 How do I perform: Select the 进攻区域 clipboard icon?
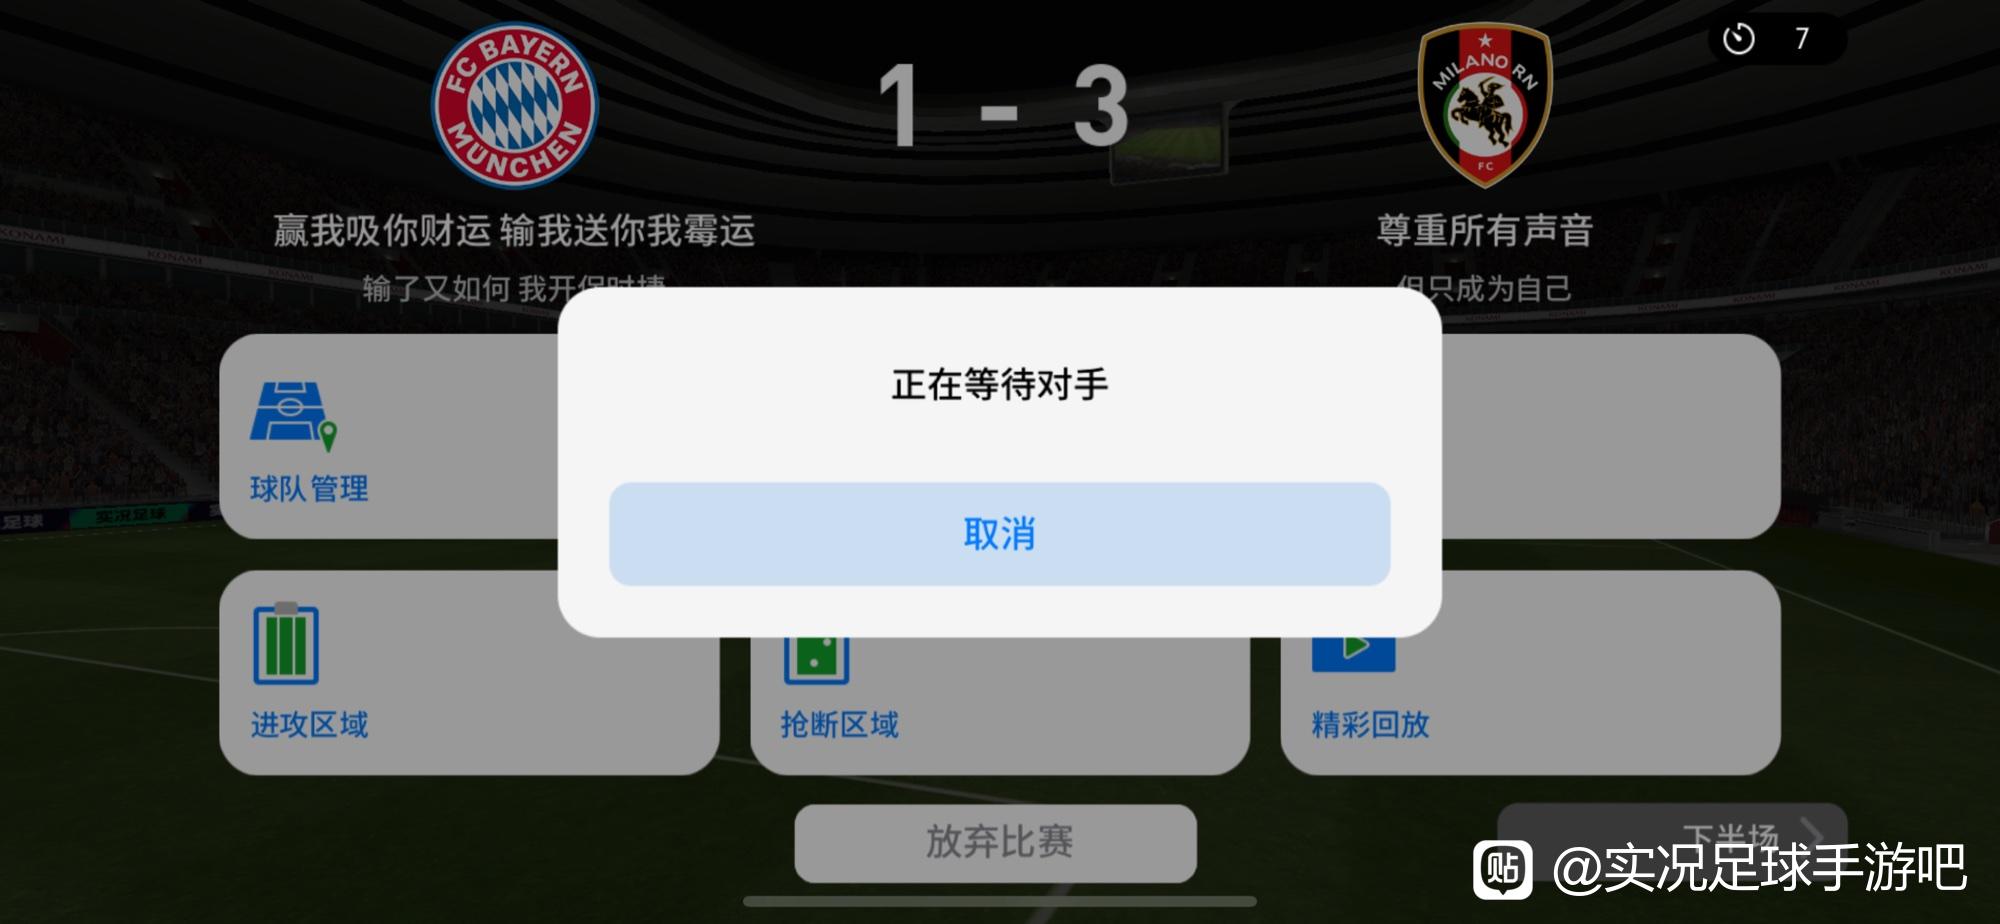(286, 644)
